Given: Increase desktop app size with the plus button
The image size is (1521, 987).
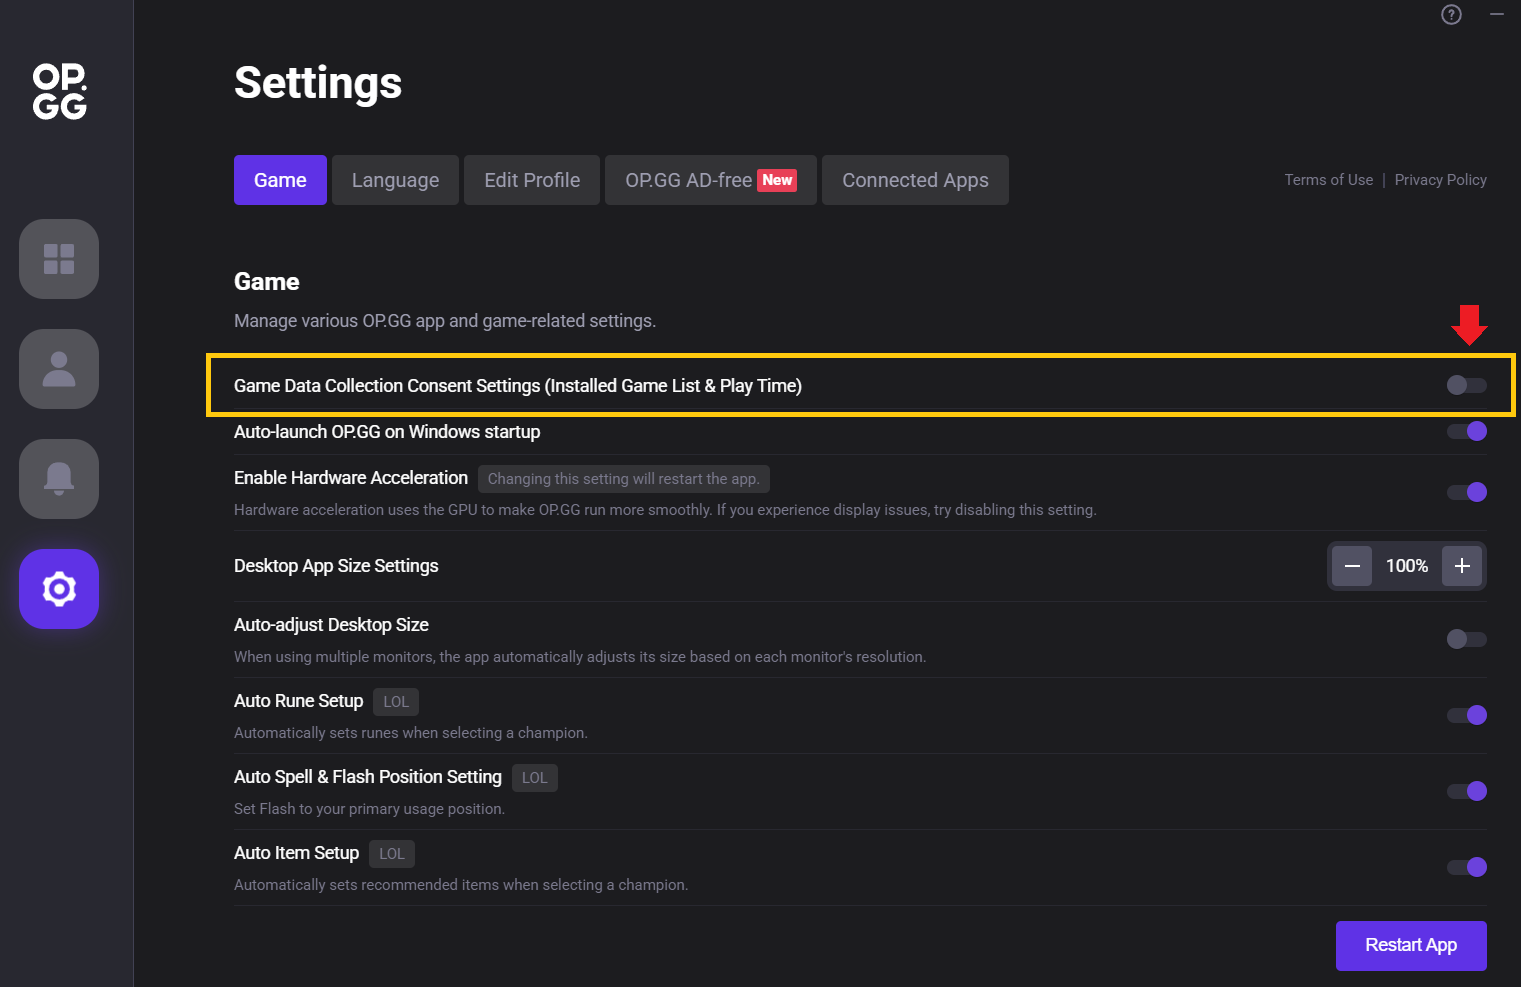Looking at the screenshot, I should click(x=1462, y=566).
